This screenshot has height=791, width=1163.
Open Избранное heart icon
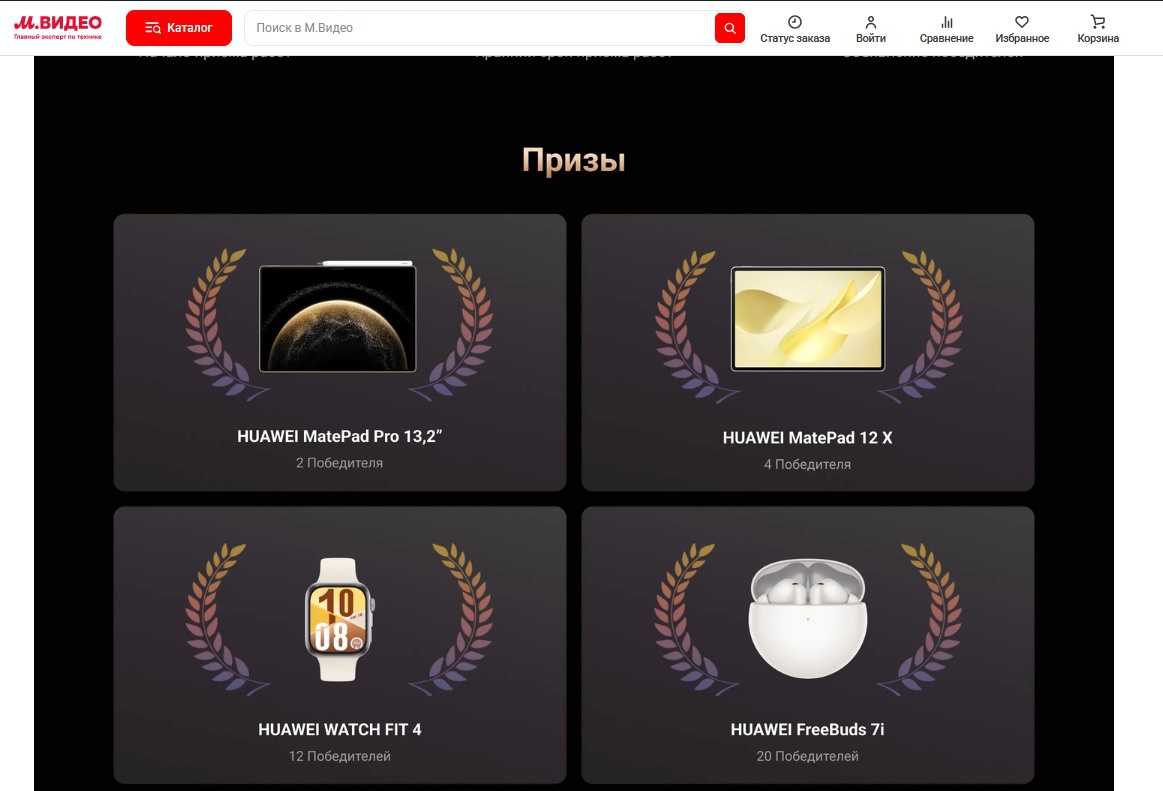coord(1022,21)
